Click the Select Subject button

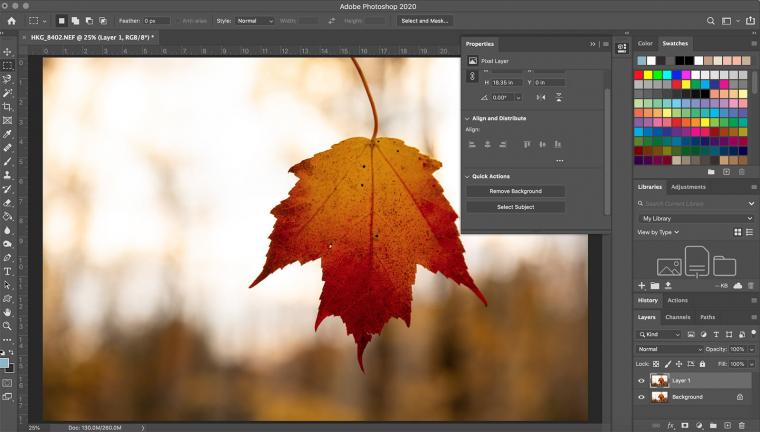(515, 207)
